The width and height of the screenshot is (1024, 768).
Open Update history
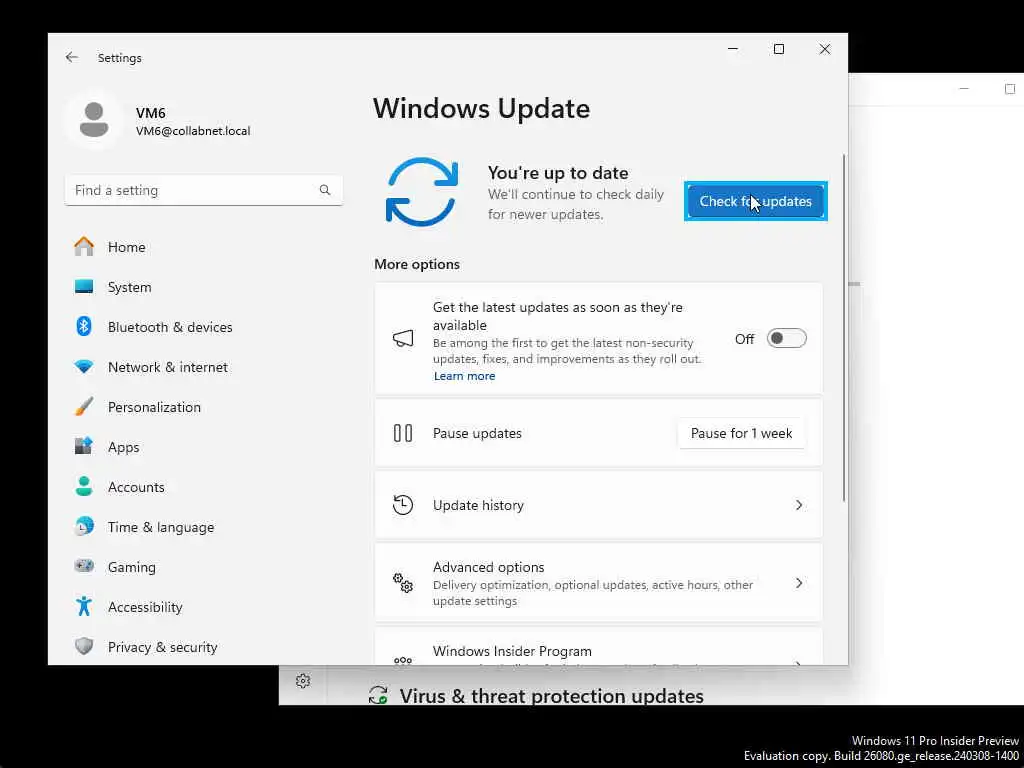click(598, 505)
